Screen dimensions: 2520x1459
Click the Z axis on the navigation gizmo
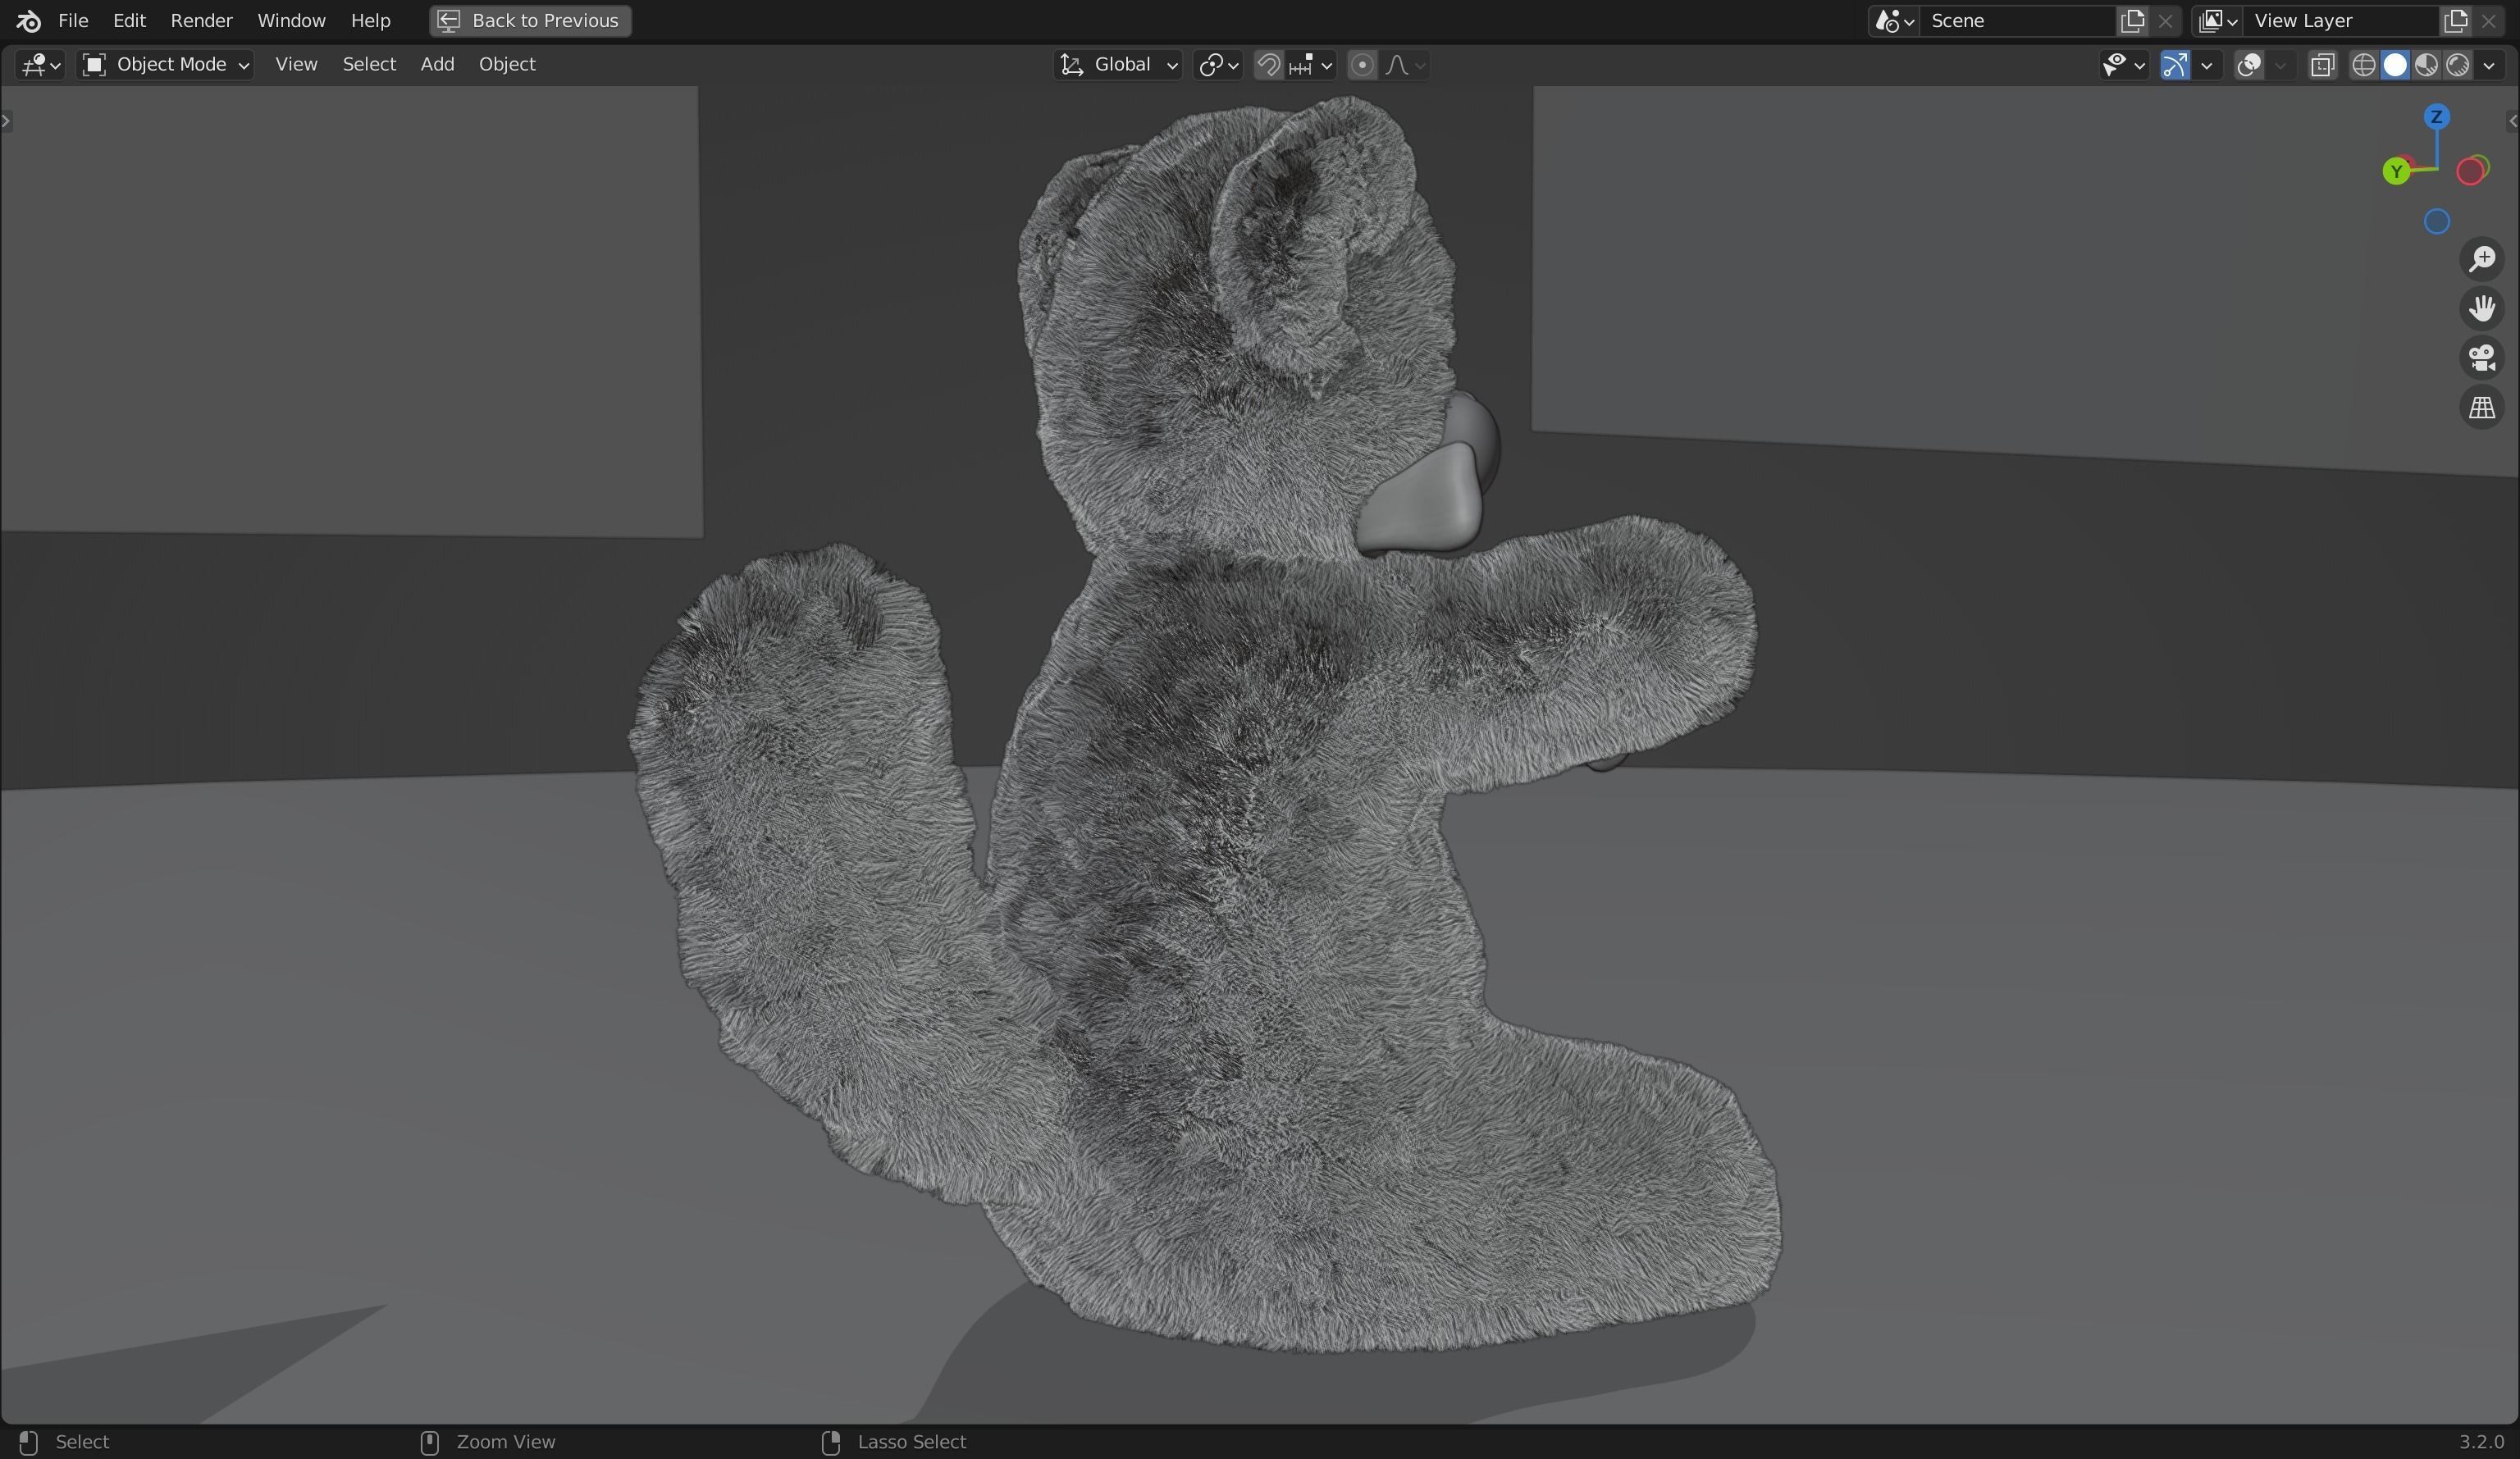2437,117
